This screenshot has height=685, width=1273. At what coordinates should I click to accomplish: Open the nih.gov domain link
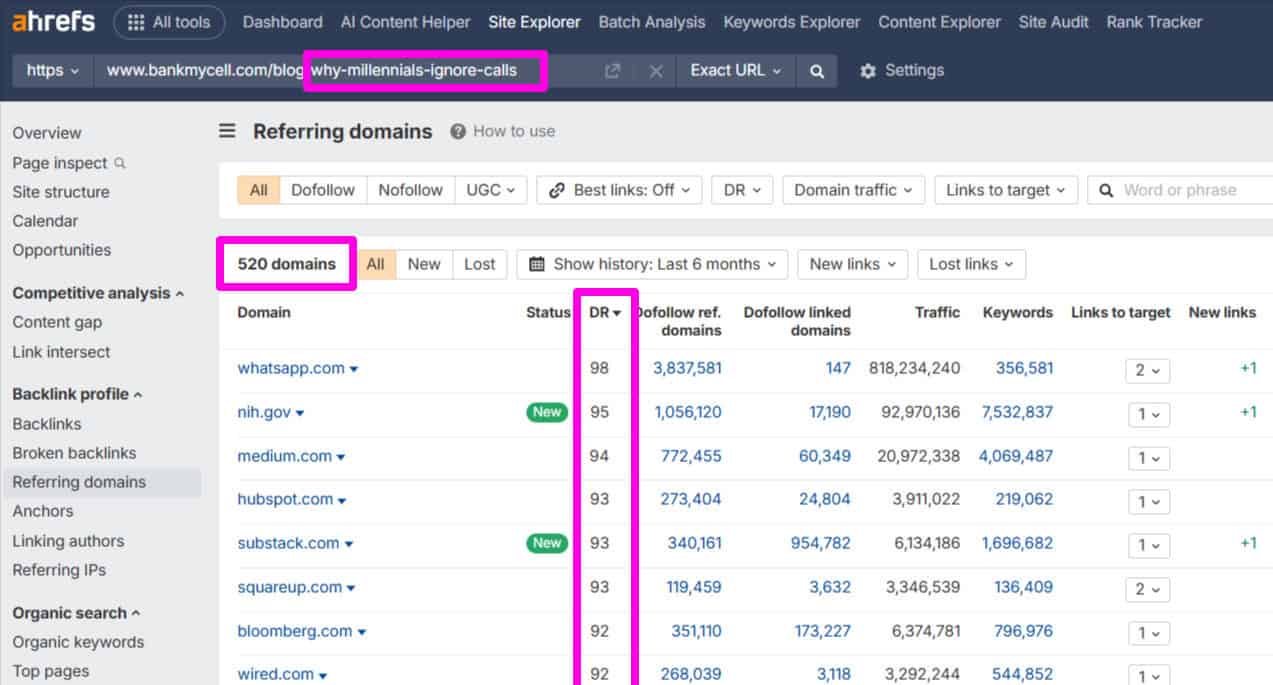point(263,412)
